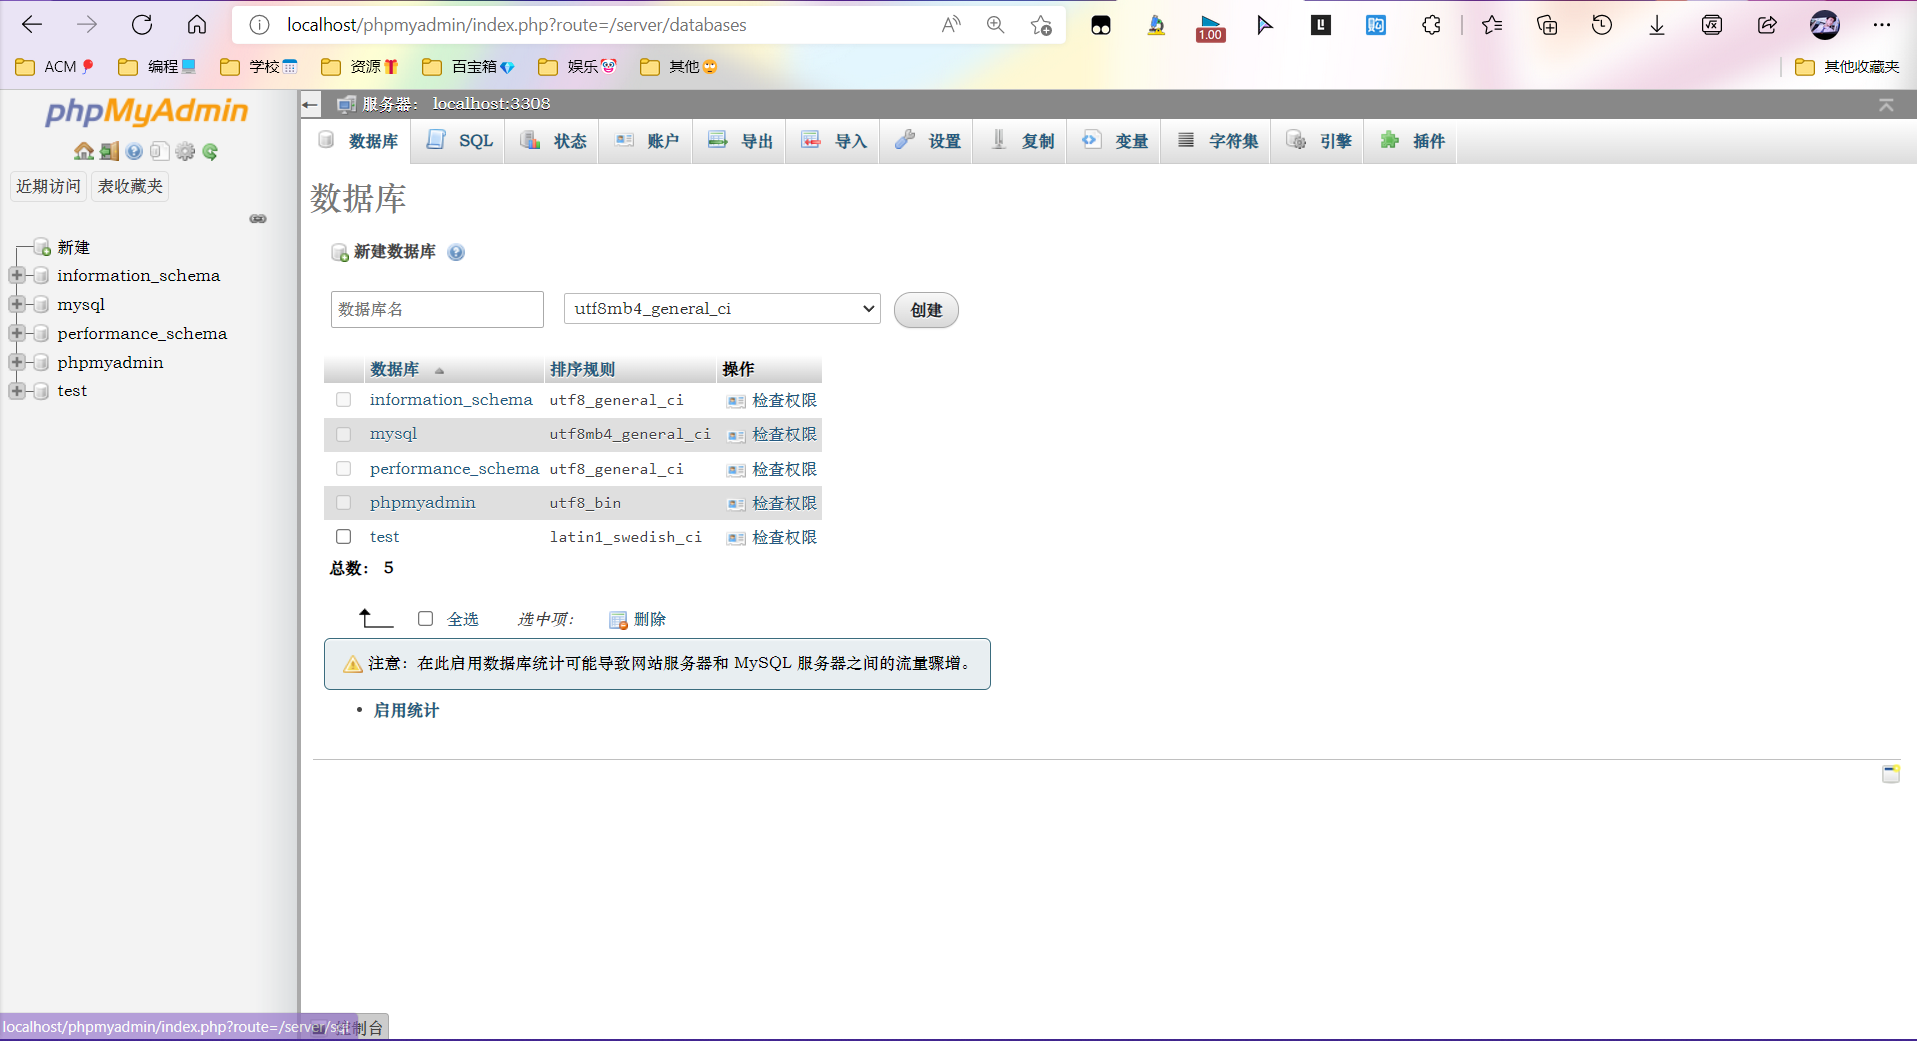Click the hide navigation panel left arrow
The width and height of the screenshot is (1917, 1041).
click(310, 104)
